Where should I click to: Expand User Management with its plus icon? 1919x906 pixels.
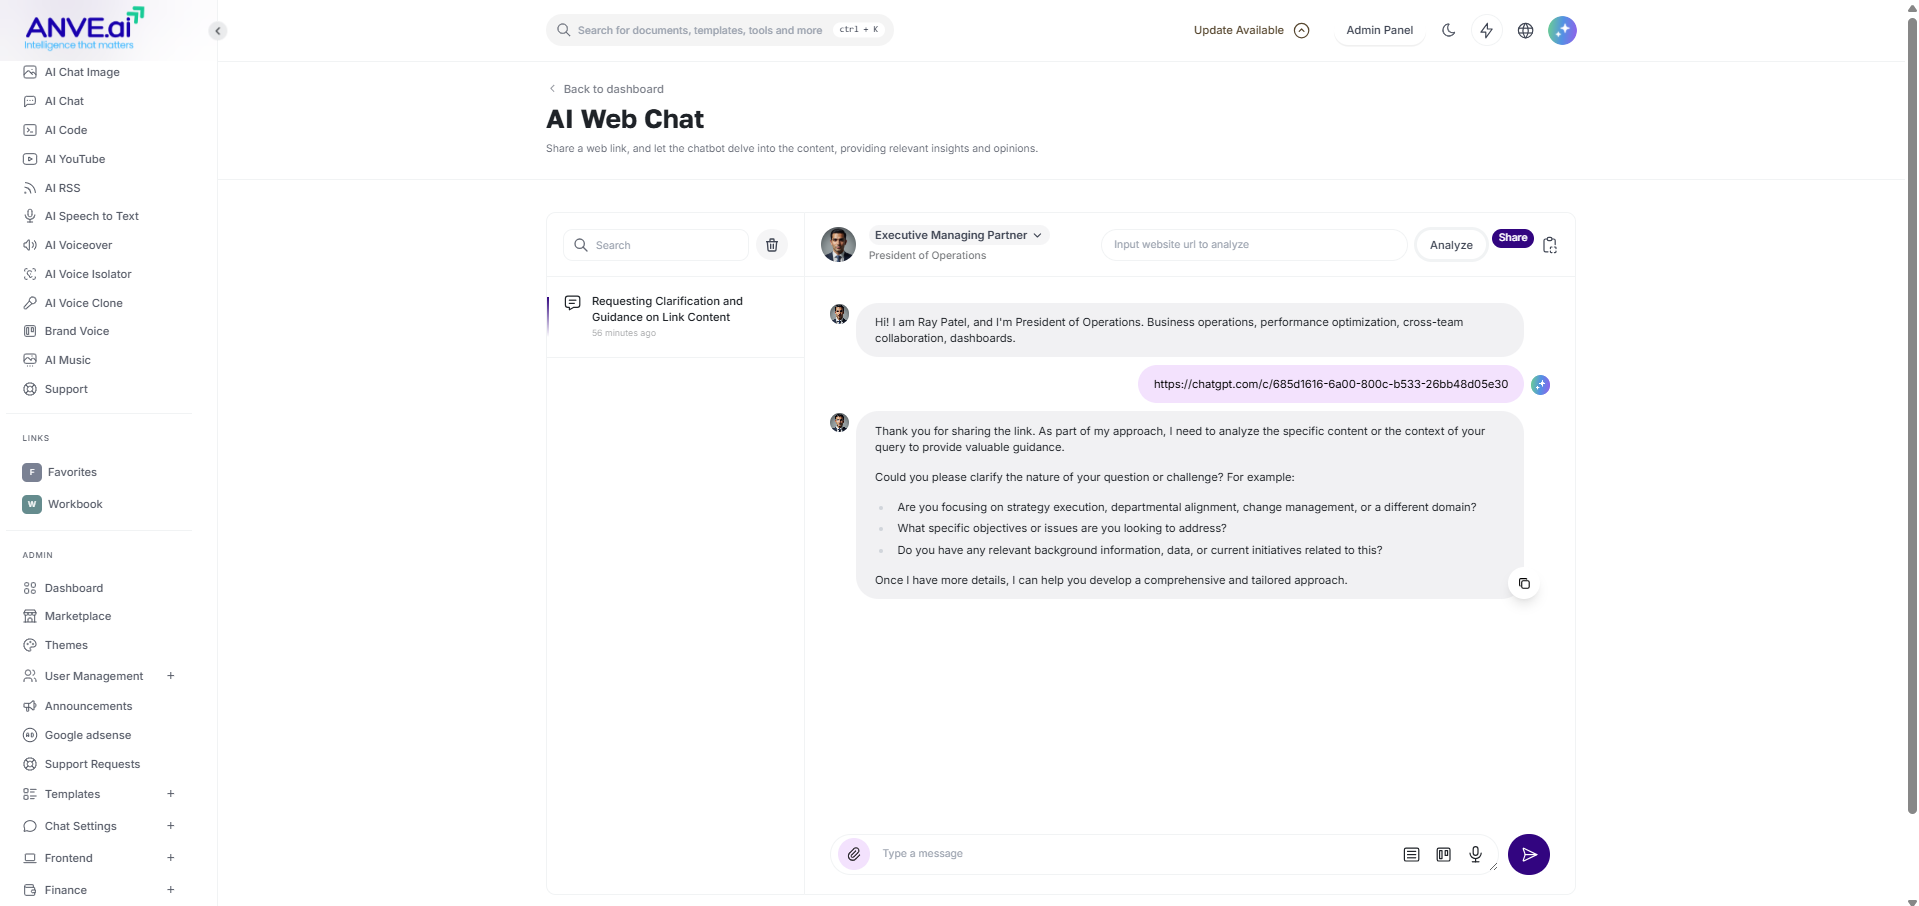pos(170,676)
